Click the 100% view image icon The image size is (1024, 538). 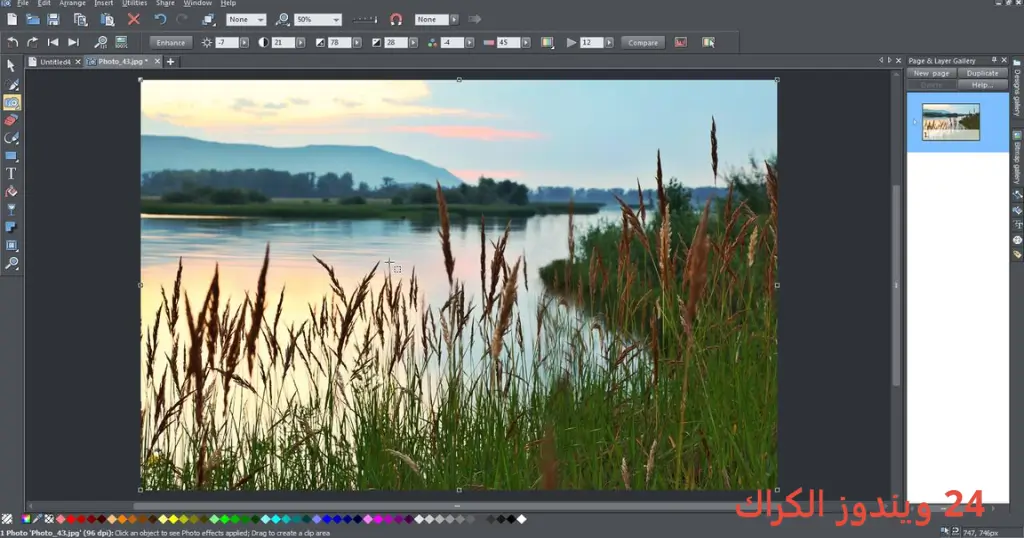[121, 42]
